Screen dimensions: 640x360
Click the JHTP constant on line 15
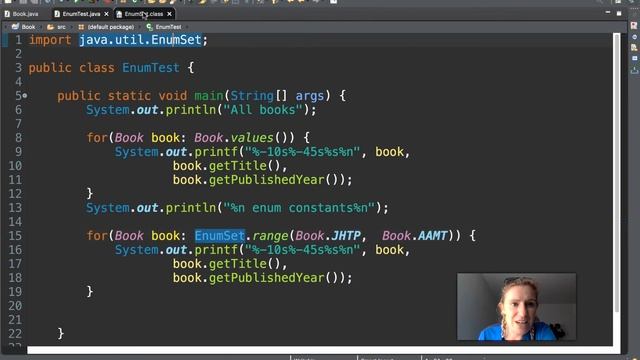tap(346, 236)
